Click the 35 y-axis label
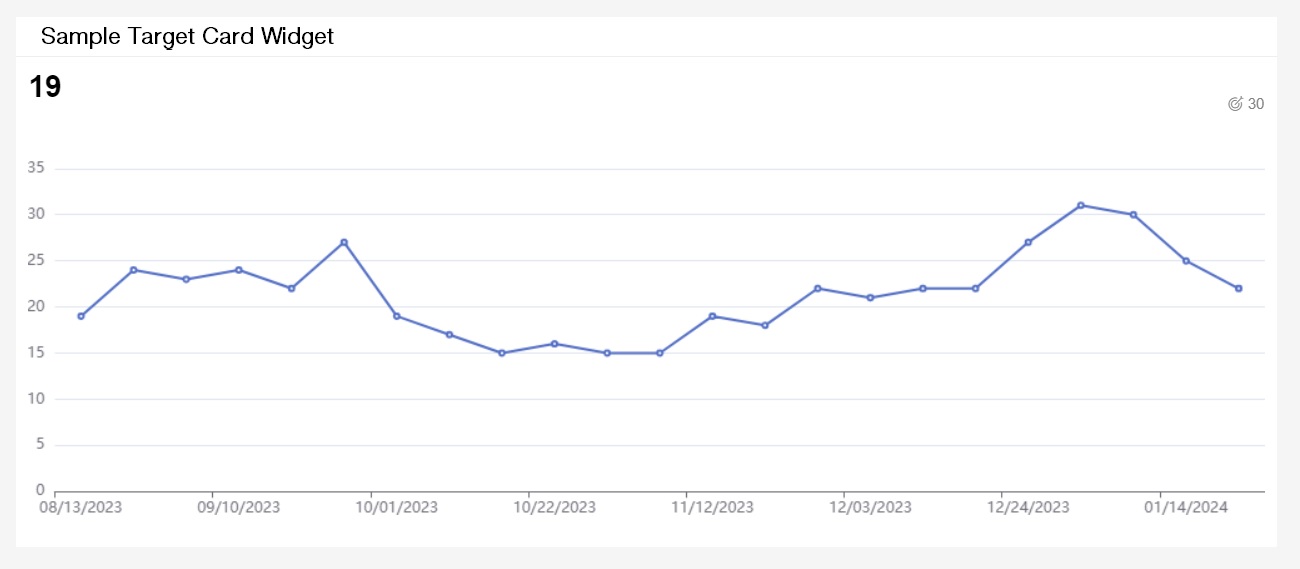Viewport: 1300px width, 569px height. pyautogui.click(x=36, y=168)
